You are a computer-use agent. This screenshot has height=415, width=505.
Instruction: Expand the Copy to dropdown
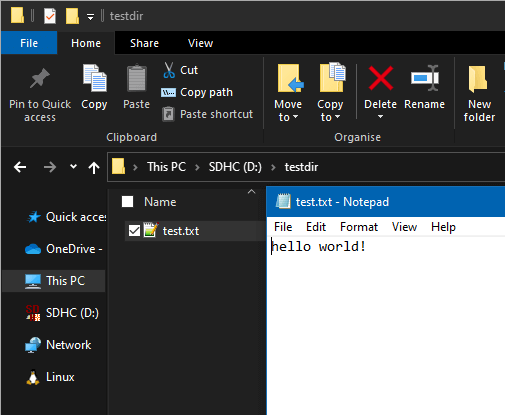pos(330,117)
